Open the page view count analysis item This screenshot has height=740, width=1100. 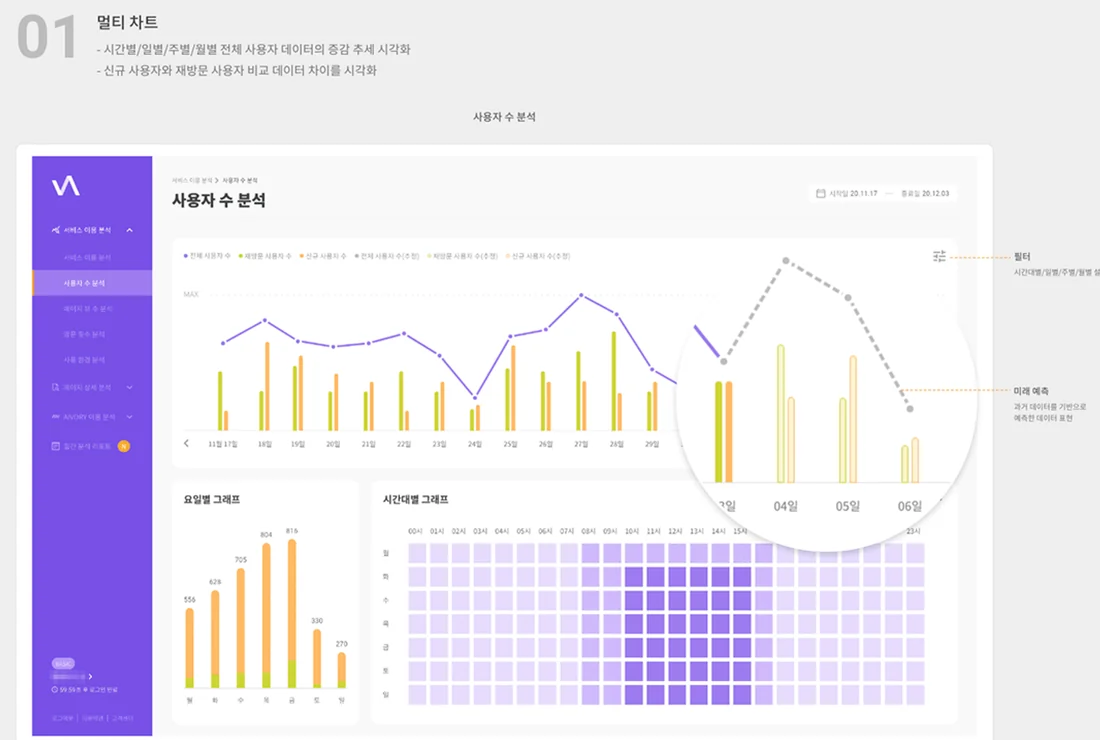[x=88, y=309]
